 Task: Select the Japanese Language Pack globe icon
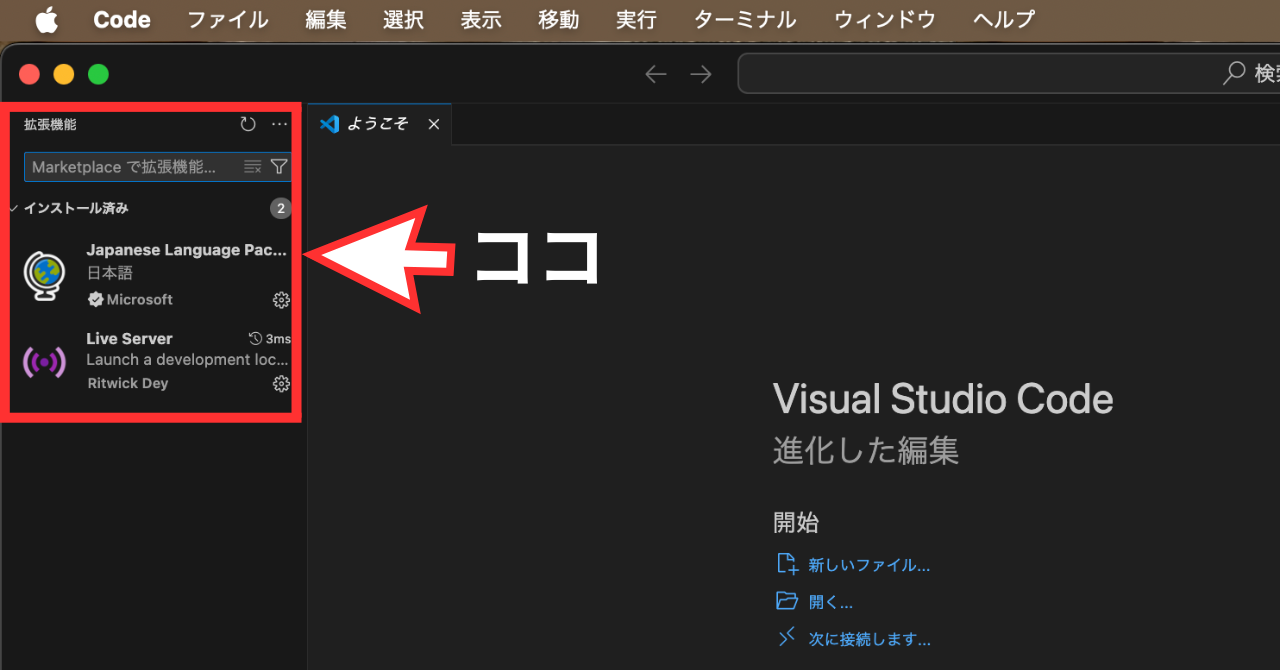[44, 273]
